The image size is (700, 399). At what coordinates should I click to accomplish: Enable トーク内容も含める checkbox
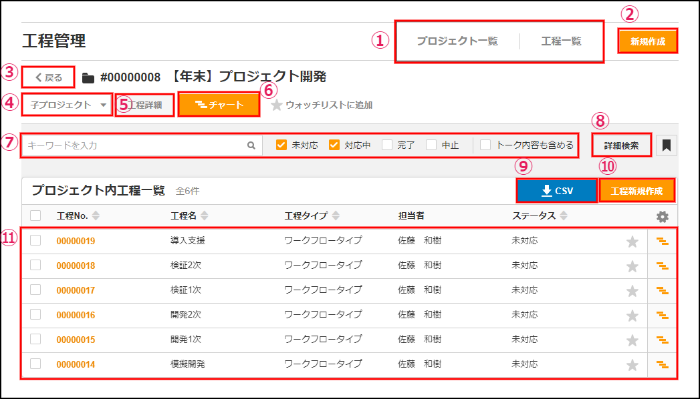point(485,145)
